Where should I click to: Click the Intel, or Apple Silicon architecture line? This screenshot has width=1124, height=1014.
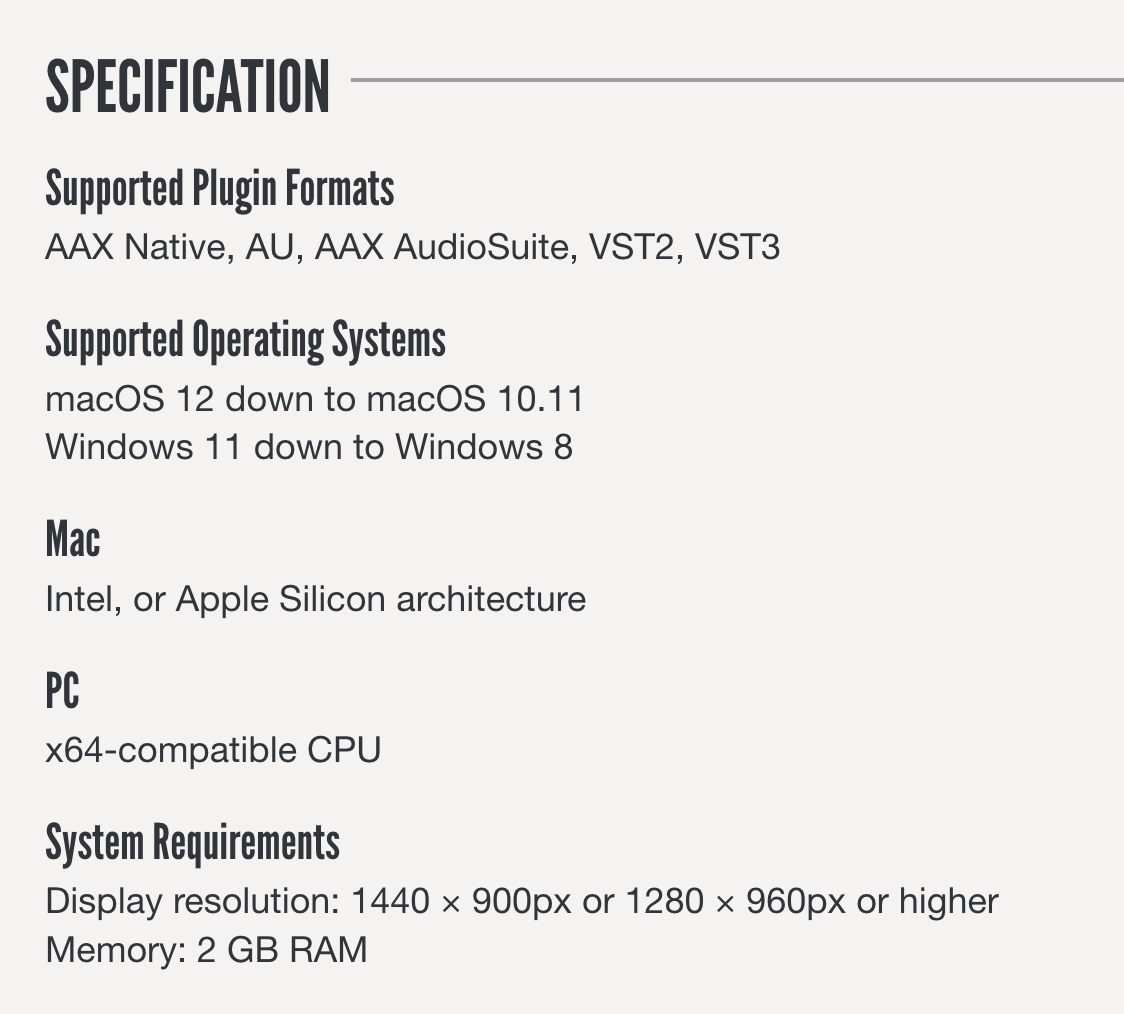[315, 599]
